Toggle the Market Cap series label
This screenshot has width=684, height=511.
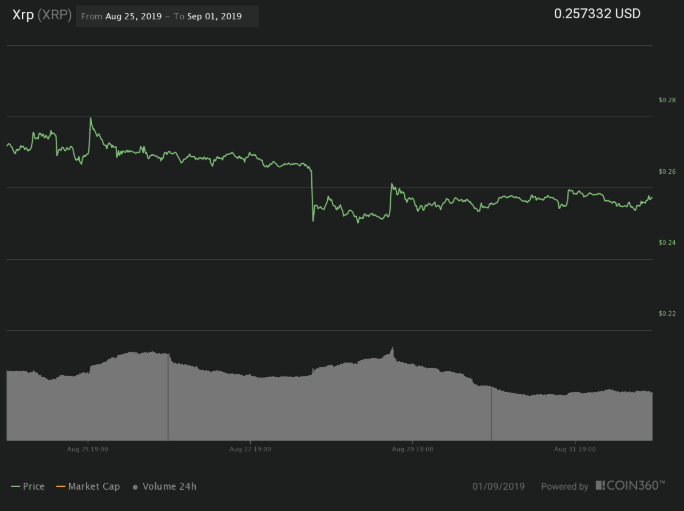[x=94, y=487]
